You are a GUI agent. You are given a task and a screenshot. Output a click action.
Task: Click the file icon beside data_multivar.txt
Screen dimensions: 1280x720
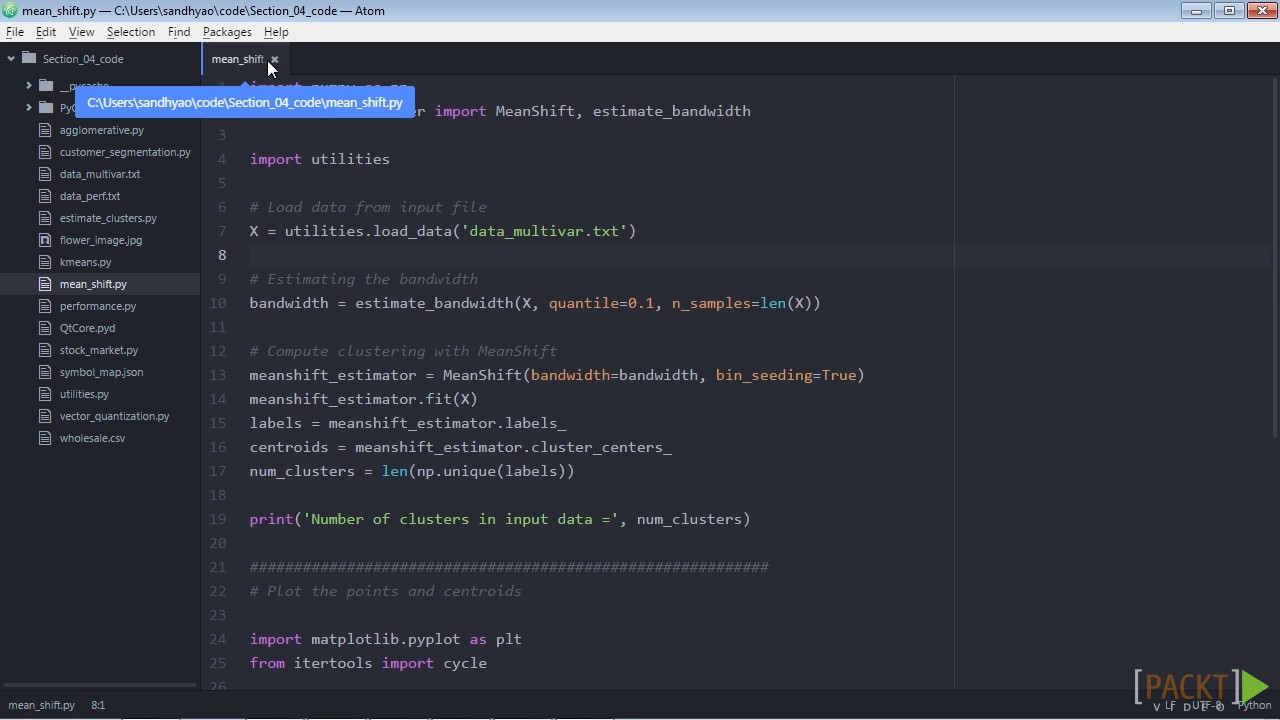pos(44,174)
